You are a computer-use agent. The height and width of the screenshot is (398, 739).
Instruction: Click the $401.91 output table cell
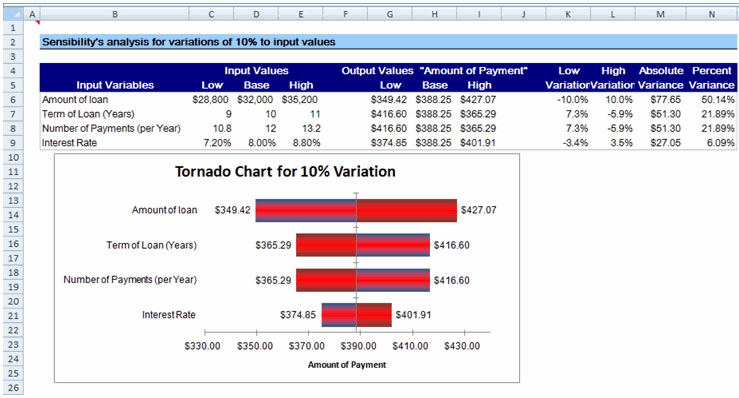[x=478, y=143]
